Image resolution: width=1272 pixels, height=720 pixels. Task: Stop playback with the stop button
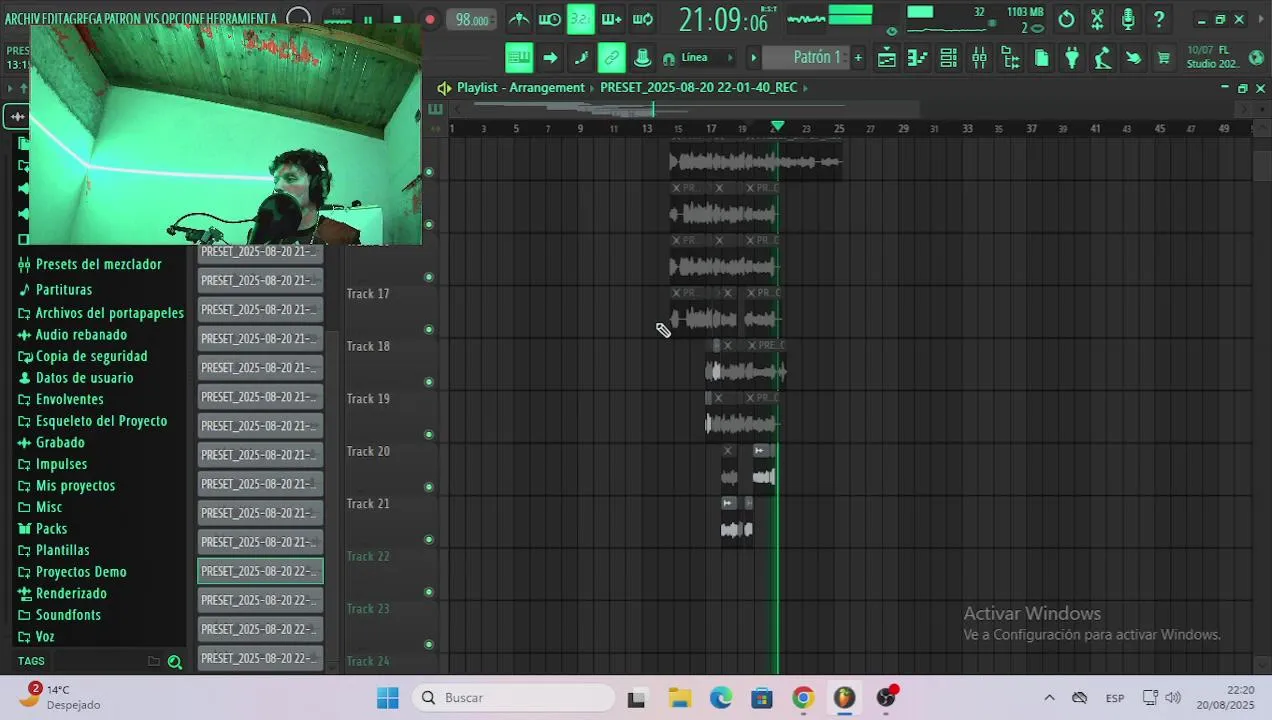point(397,20)
